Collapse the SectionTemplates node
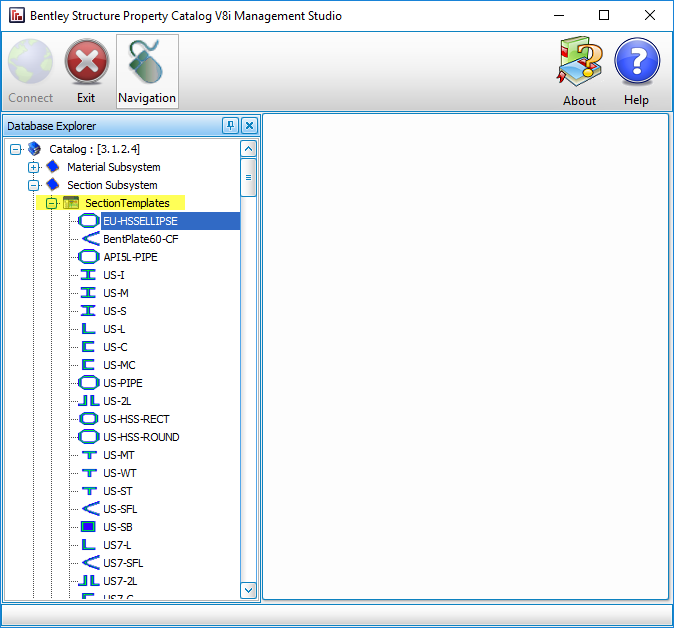Viewport: 674px width, 628px height. (x=51, y=203)
